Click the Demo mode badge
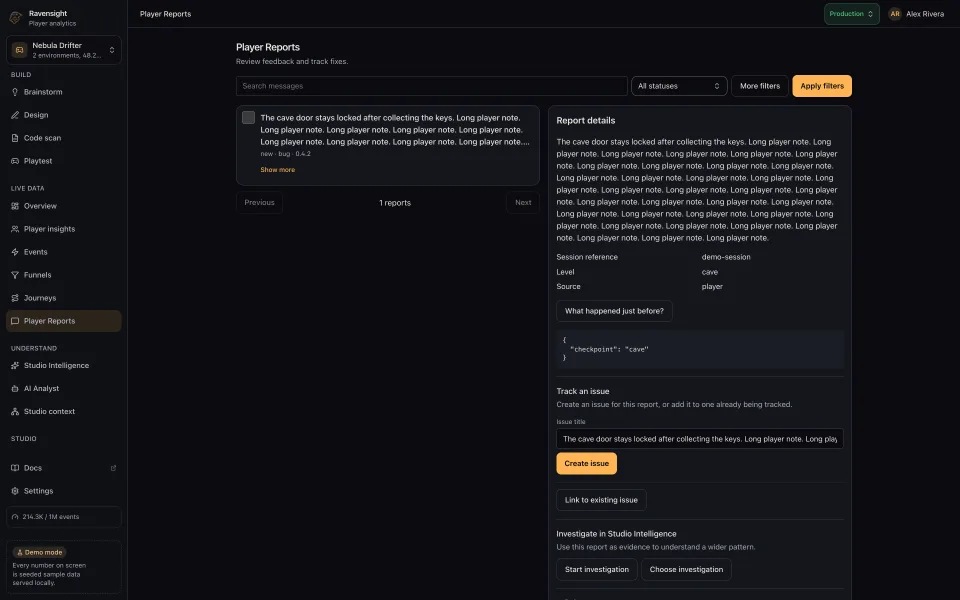This screenshot has height=600, width=960. coord(40,552)
